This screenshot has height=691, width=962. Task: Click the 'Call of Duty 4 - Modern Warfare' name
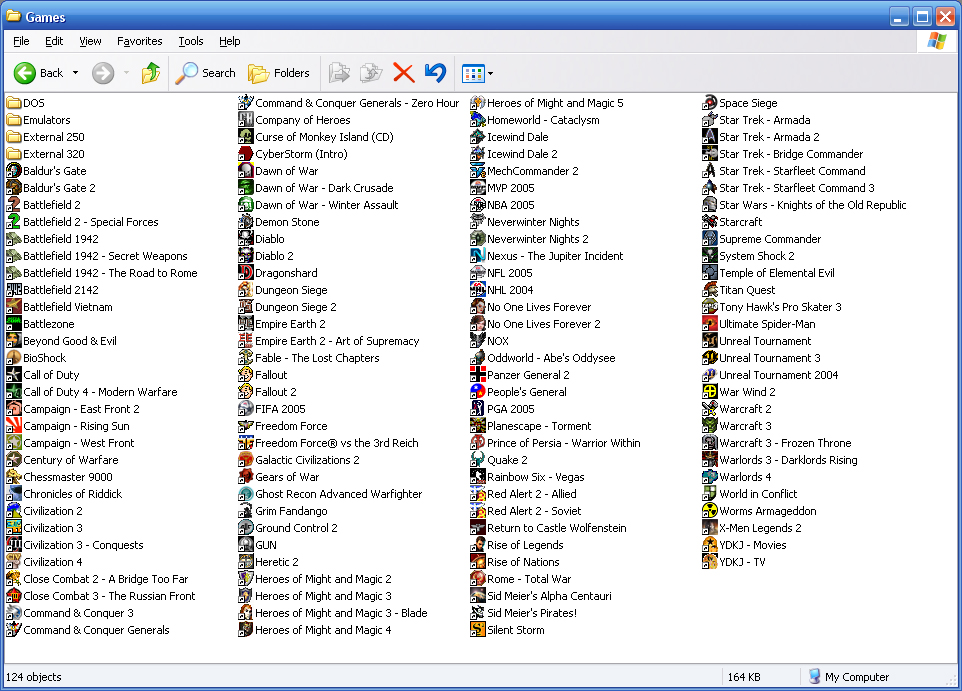(x=101, y=392)
